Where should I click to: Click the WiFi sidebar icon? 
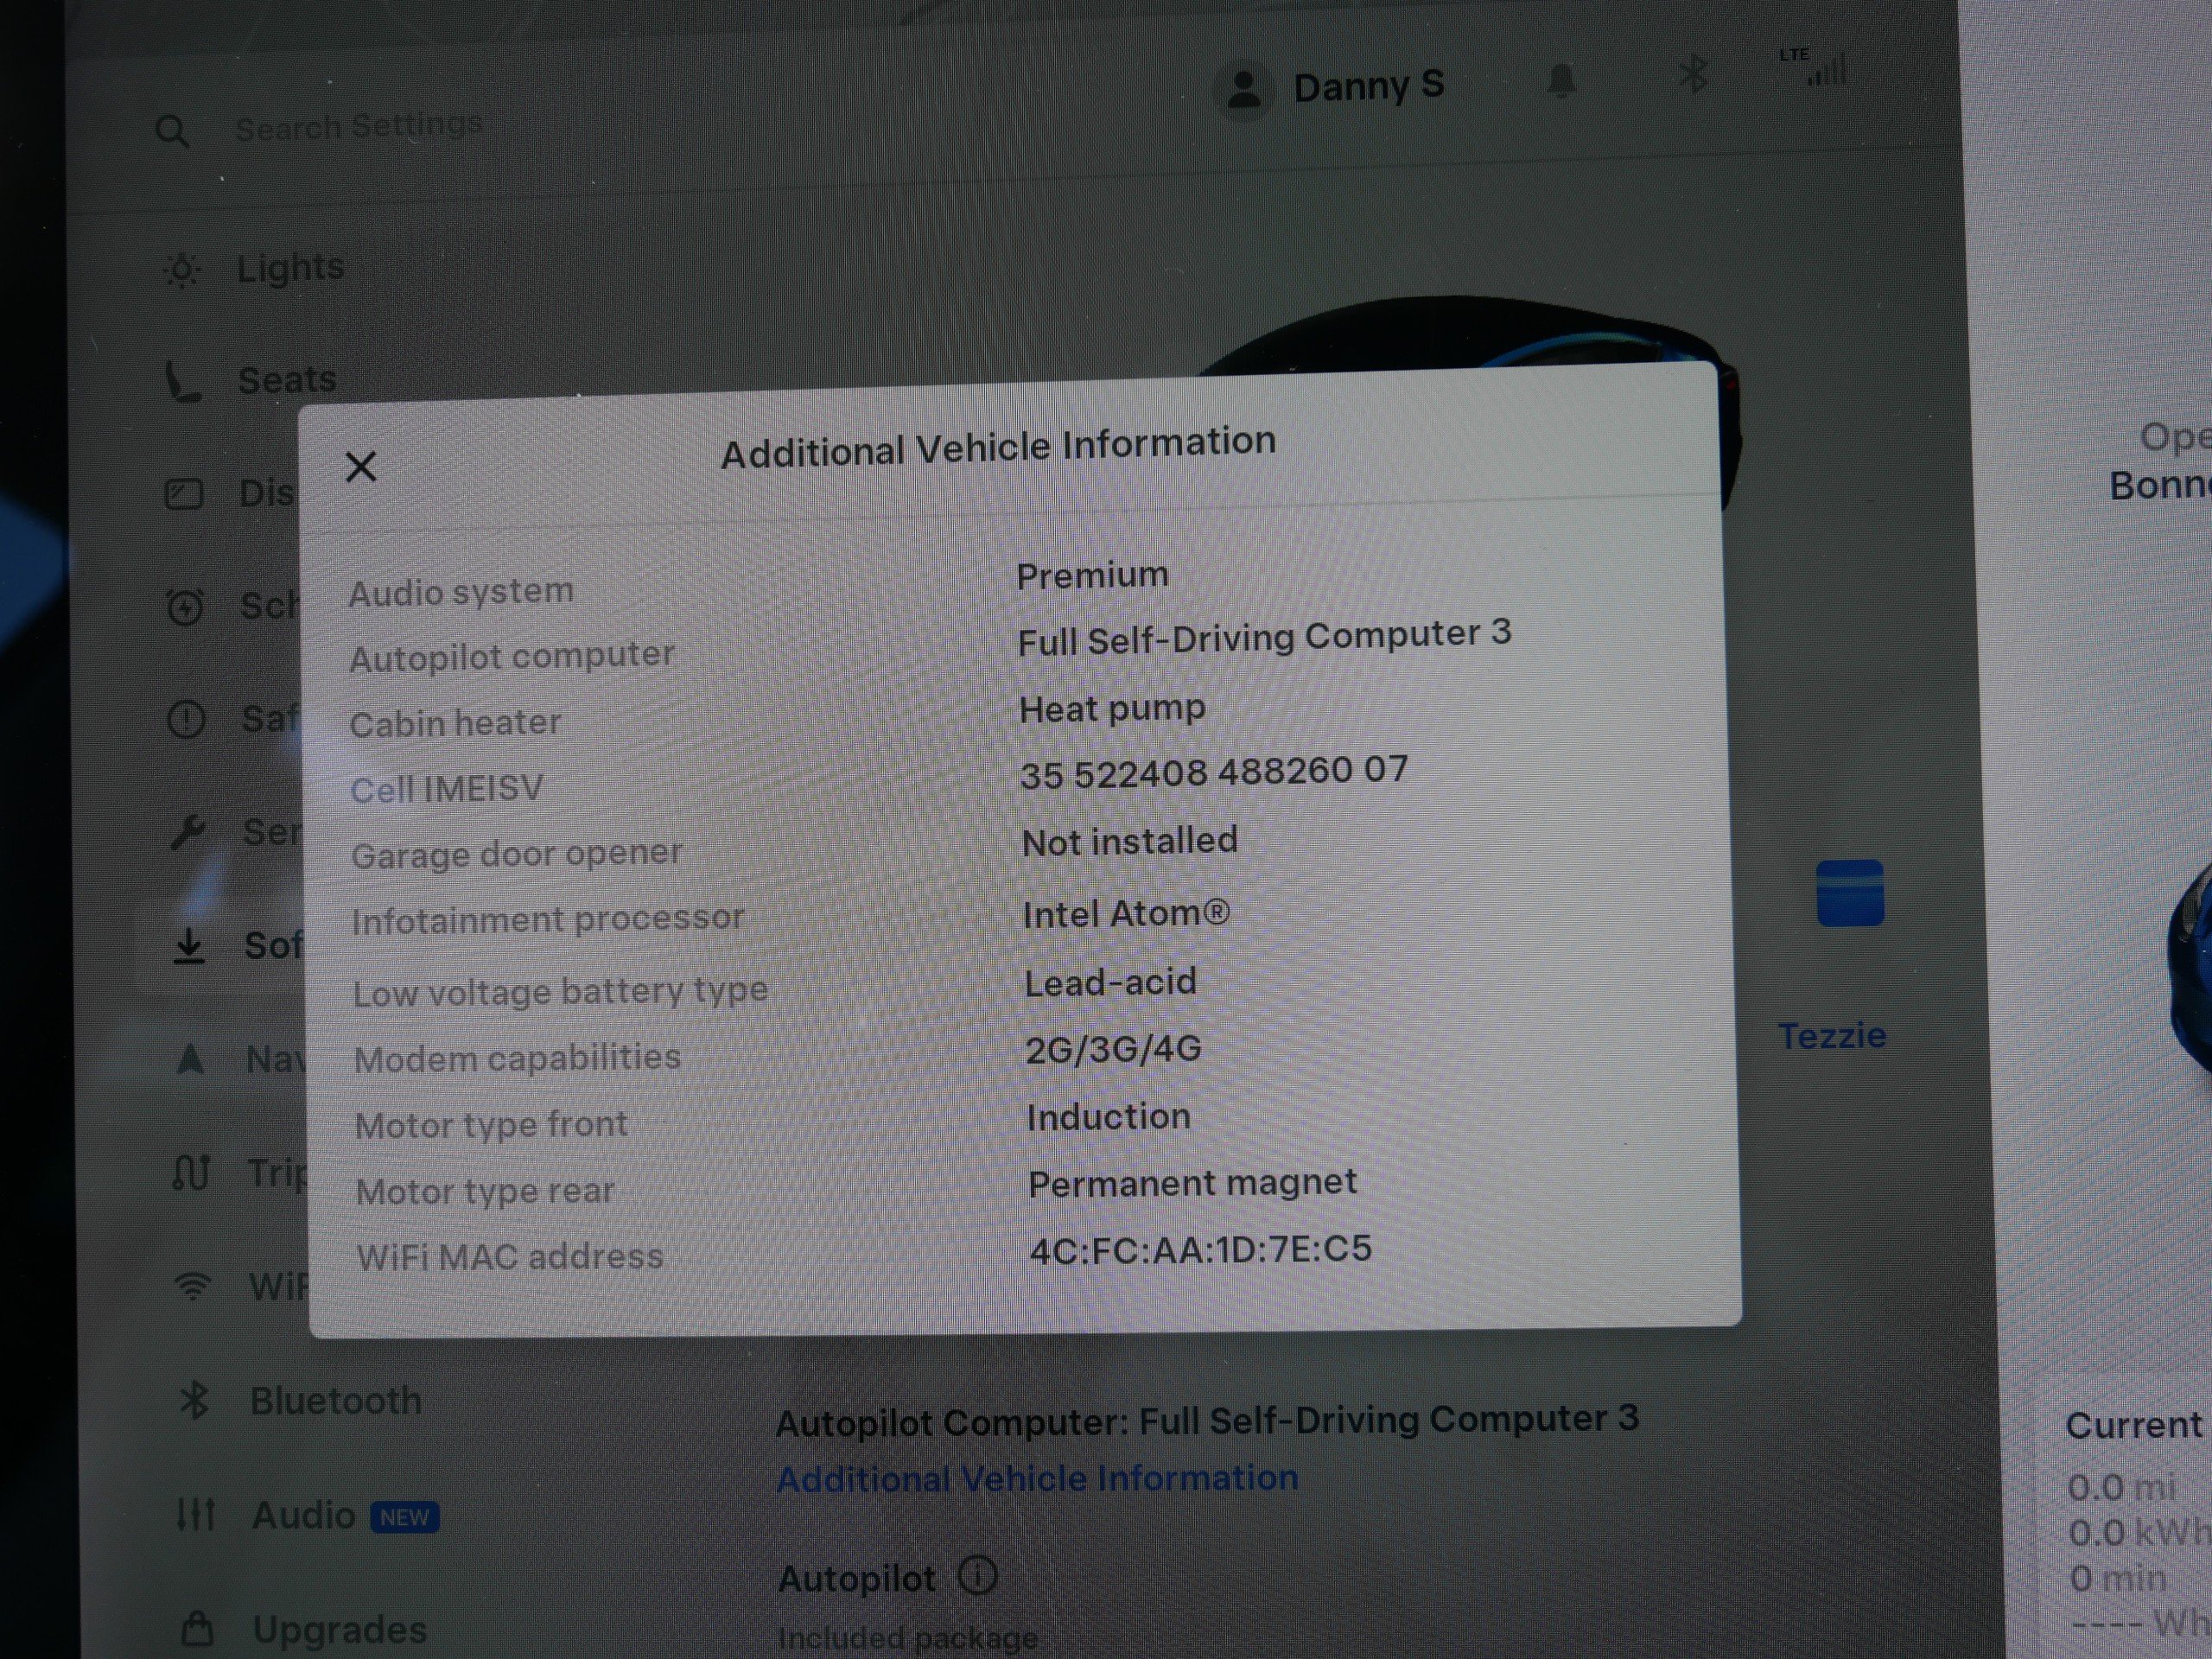point(193,1285)
